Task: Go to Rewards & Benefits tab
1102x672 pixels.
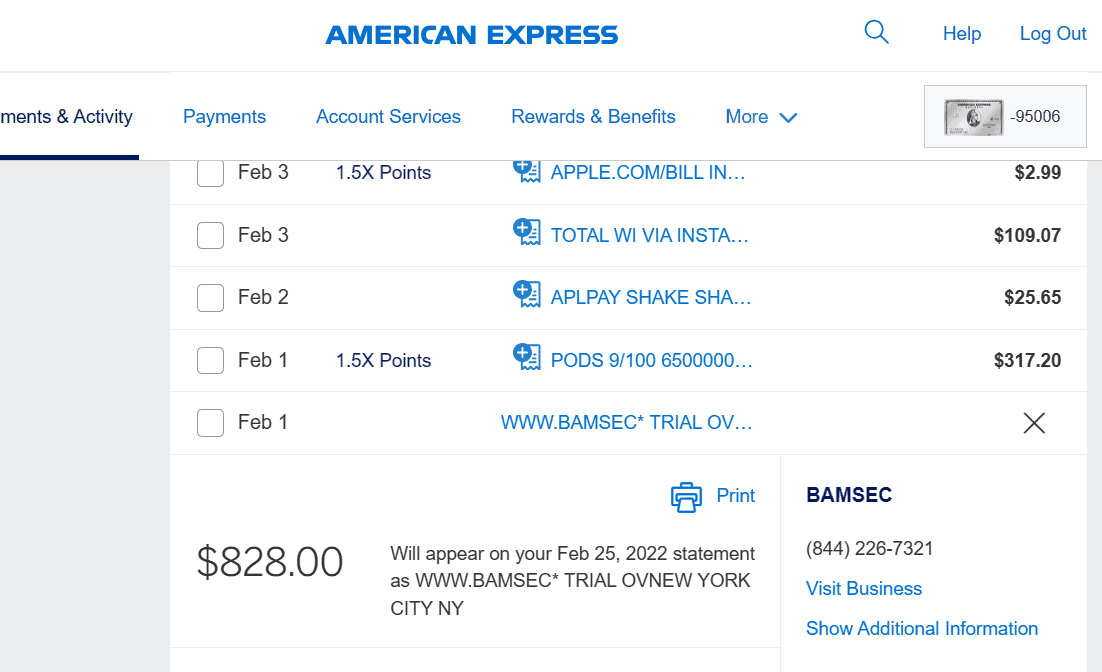Action: pos(593,117)
